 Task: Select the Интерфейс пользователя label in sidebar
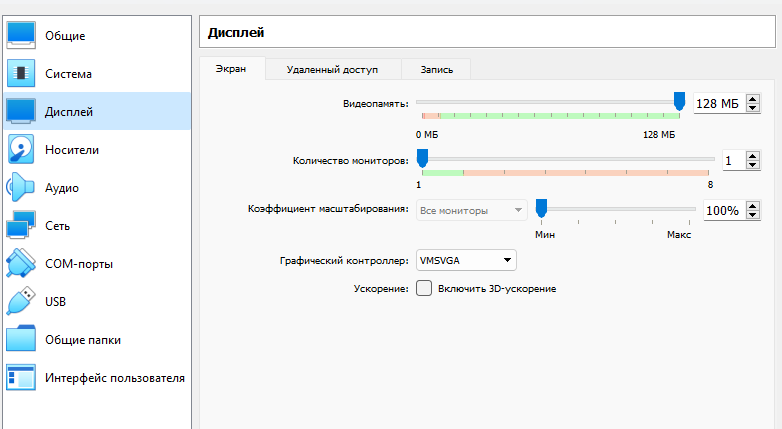pos(115,378)
